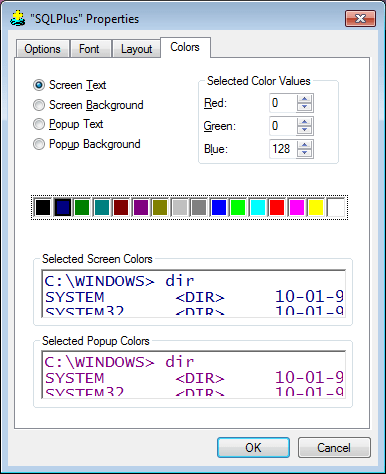Click the Selected Screen Colors preview
Screen dimensions: 386x474
[193, 293]
